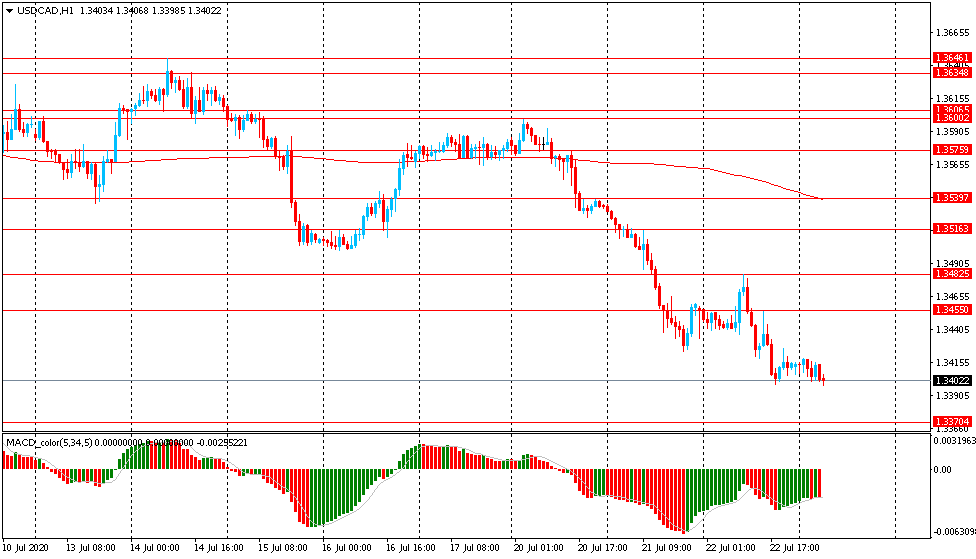Select the 1.35759 resistance level label
This screenshot has width=976, height=559.
[951, 150]
